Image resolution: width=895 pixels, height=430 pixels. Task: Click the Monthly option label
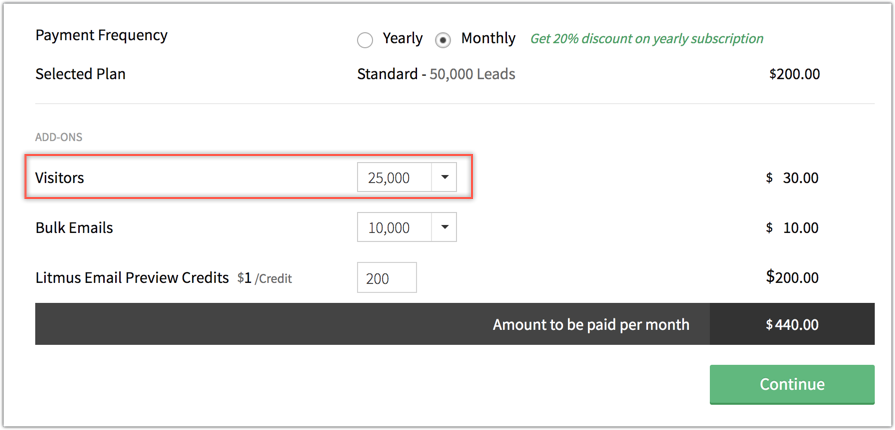pos(488,38)
